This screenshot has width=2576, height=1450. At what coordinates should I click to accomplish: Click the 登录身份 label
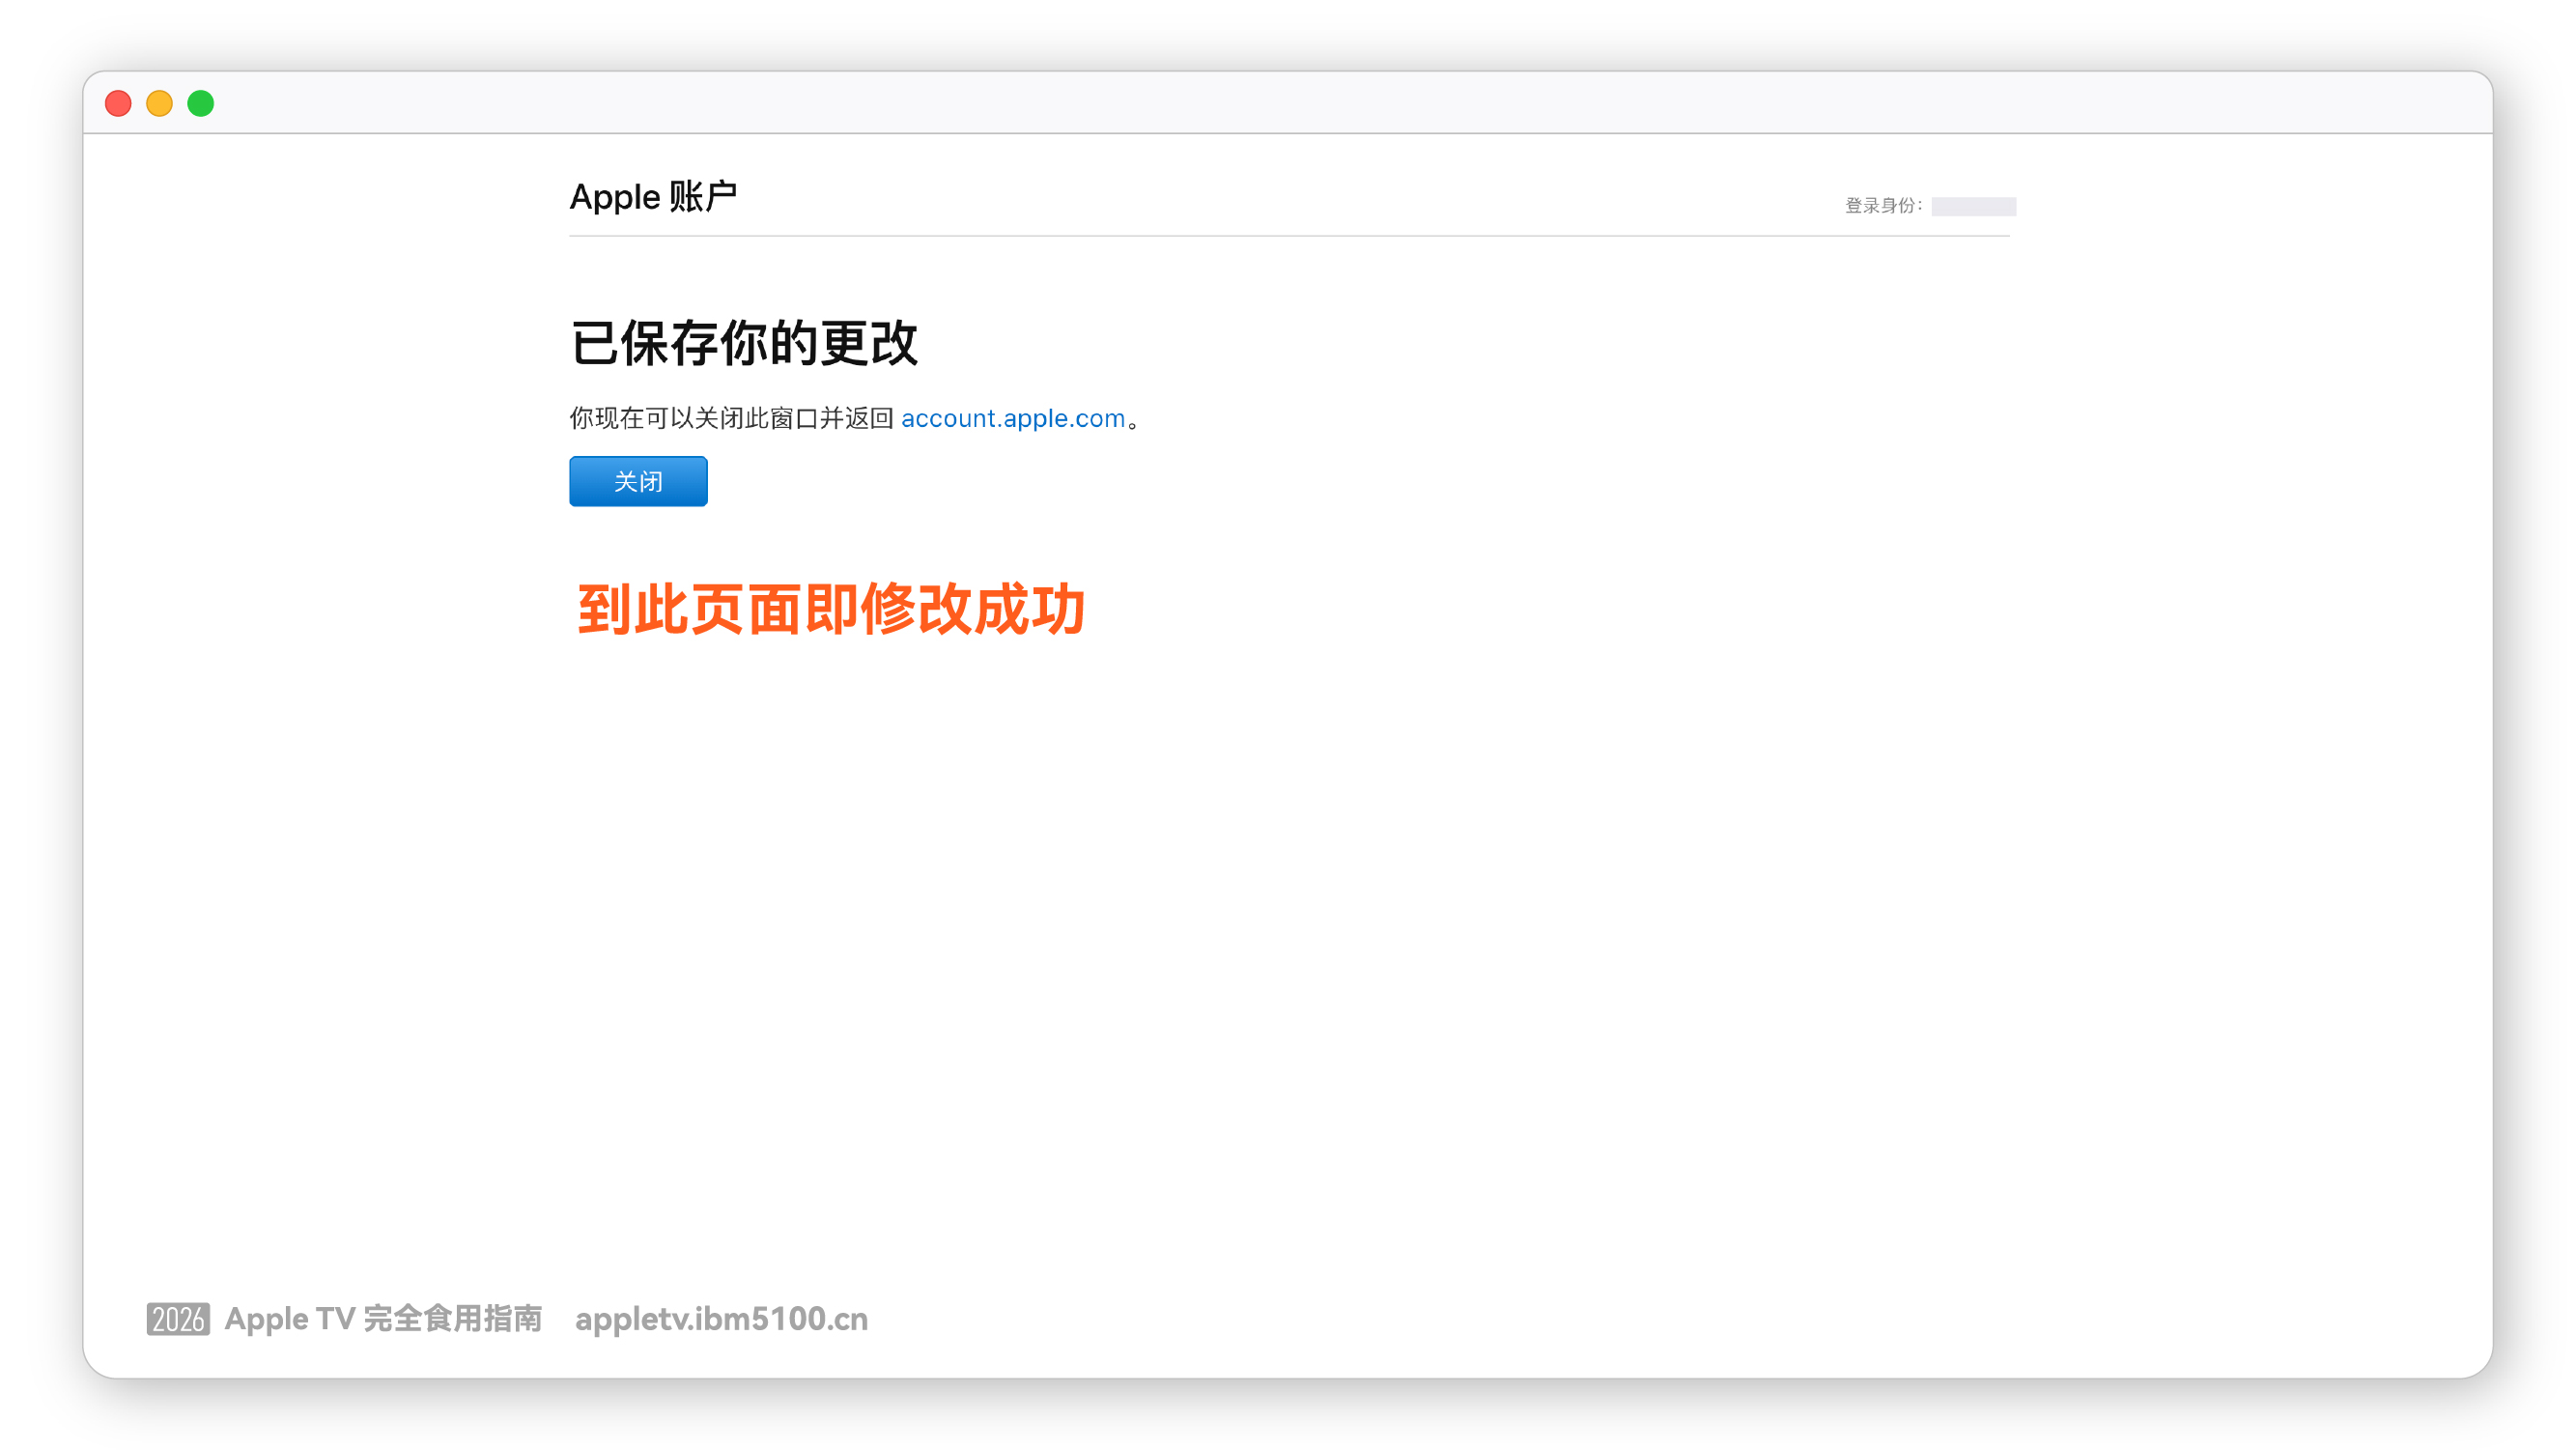[x=1881, y=206]
